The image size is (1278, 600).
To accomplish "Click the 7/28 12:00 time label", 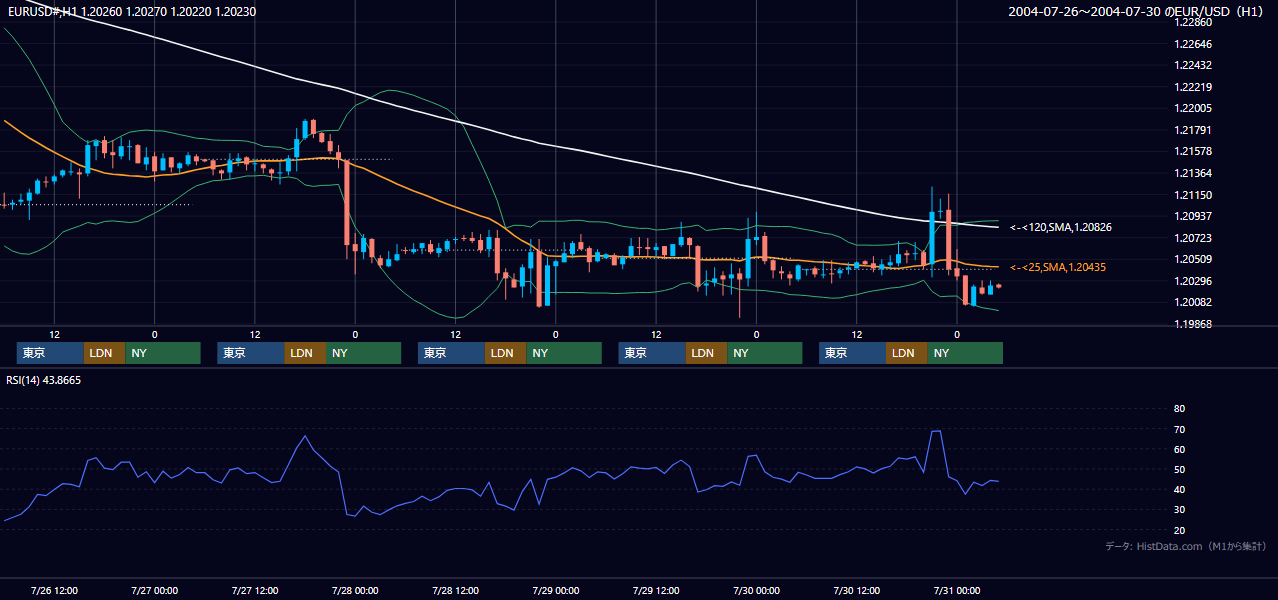I will coord(455,591).
